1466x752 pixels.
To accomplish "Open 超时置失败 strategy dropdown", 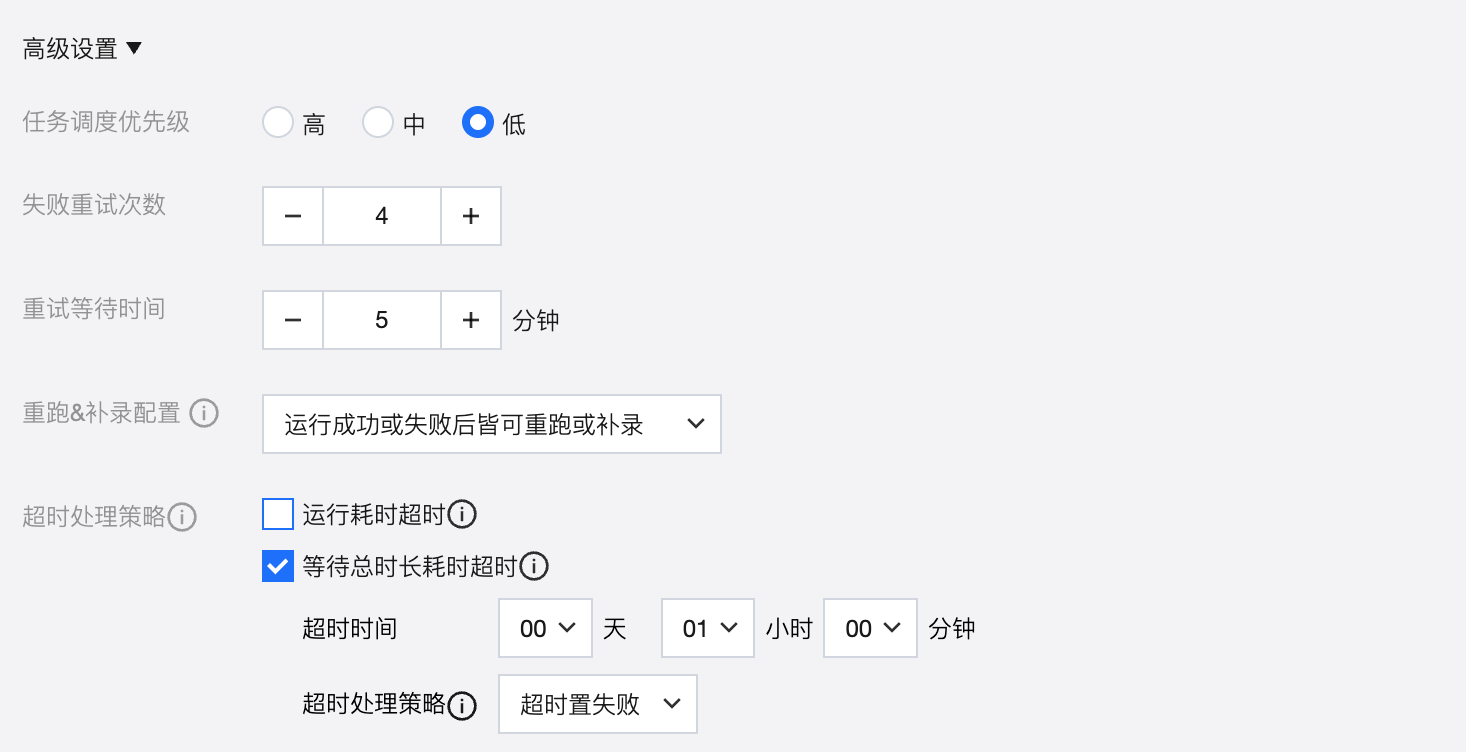I will coord(597,705).
